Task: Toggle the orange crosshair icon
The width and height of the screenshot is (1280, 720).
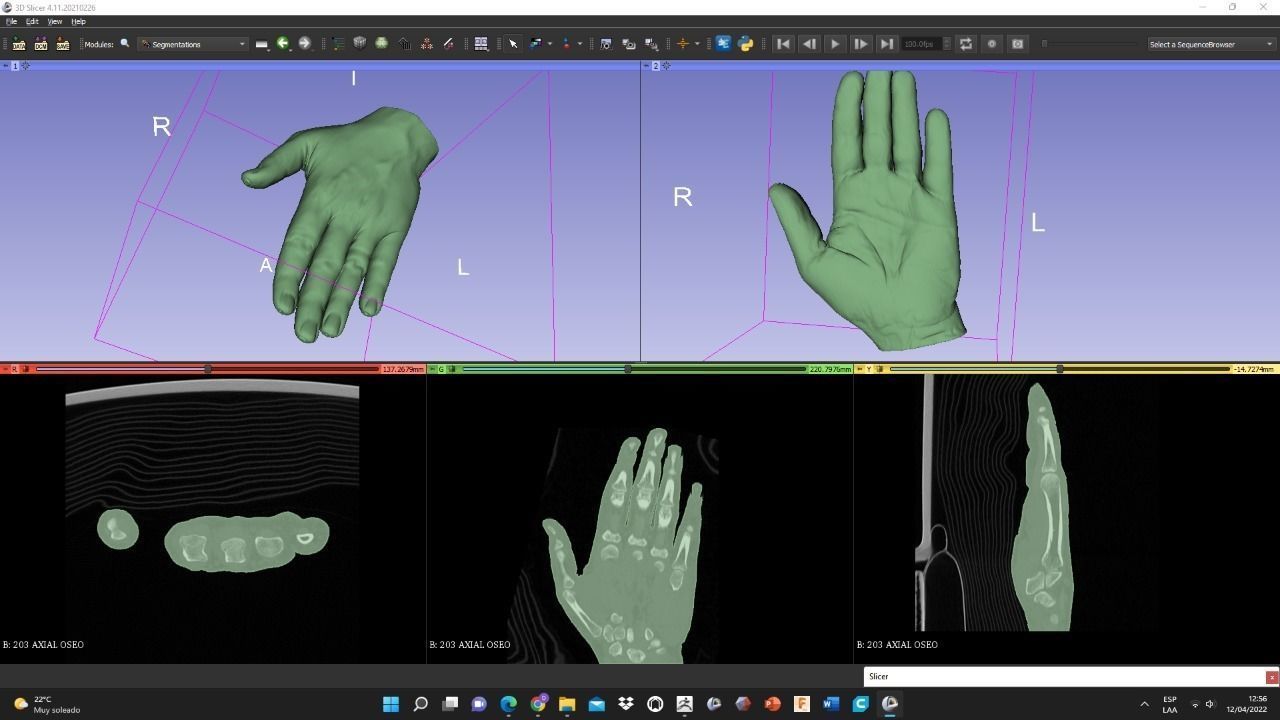Action: (x=683, y=44)
